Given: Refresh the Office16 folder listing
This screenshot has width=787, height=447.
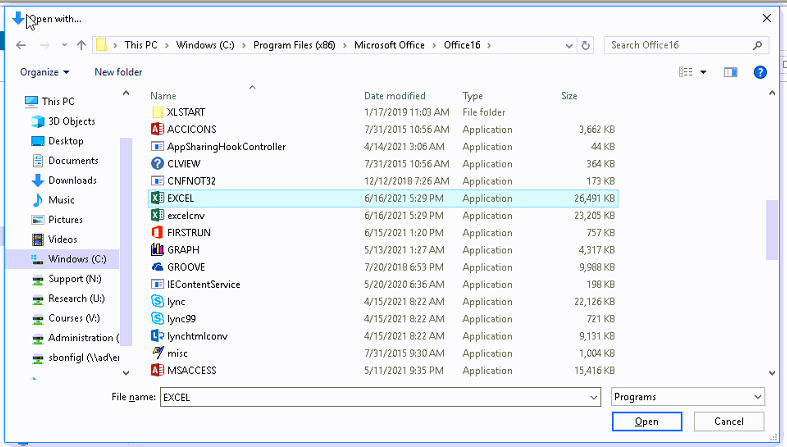Looking at the screenshot, I should coord(586,45).
